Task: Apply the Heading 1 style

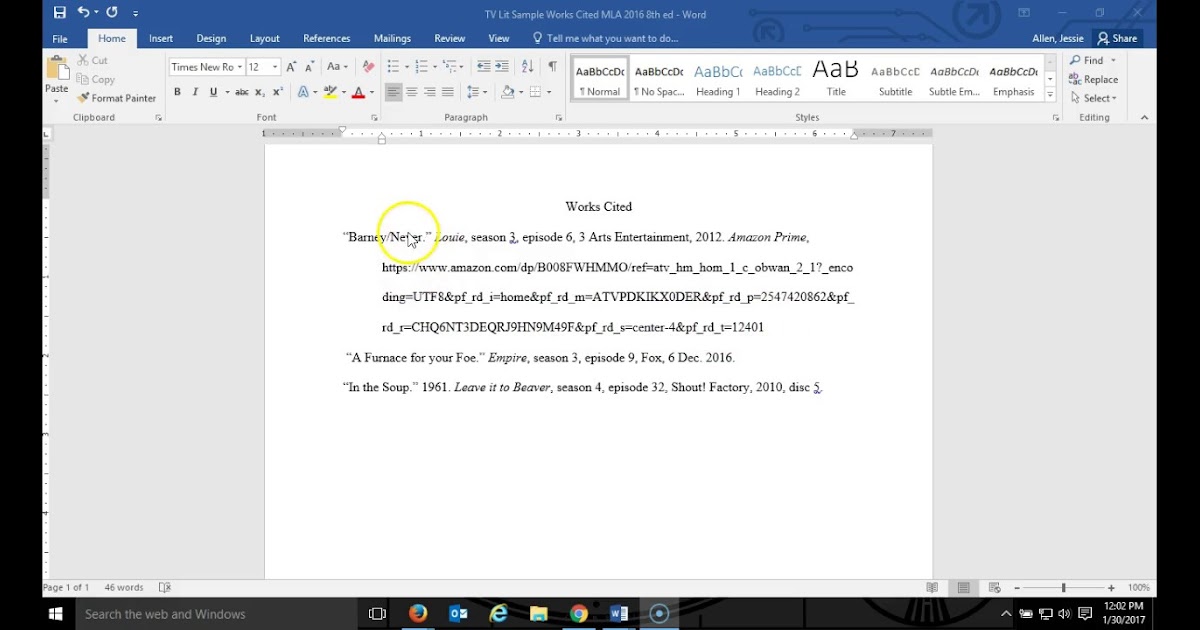Action: 718,79
